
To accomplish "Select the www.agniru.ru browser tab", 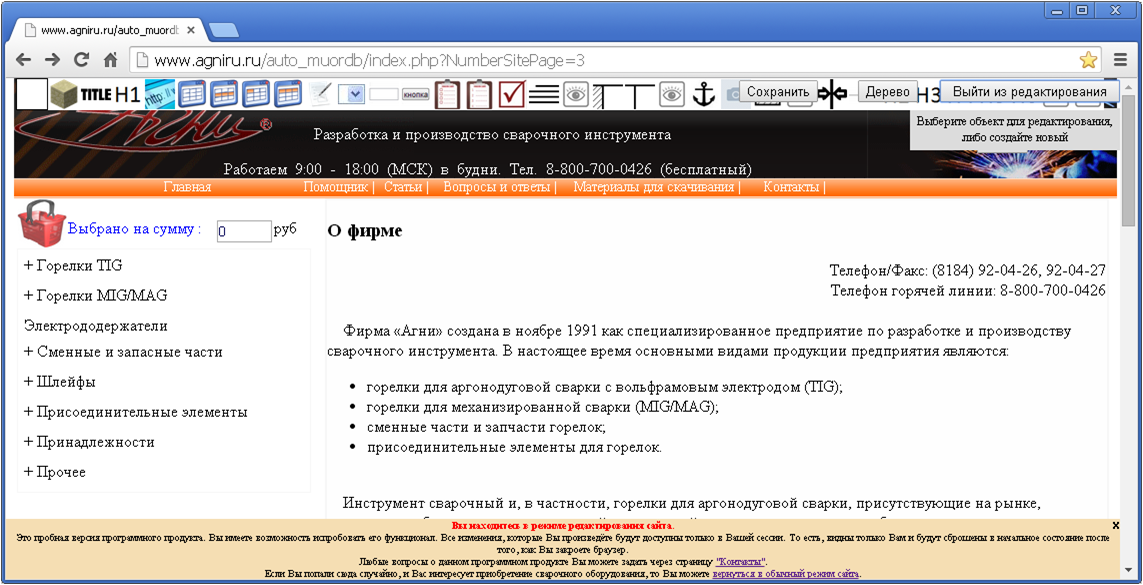I will [109, 31].
